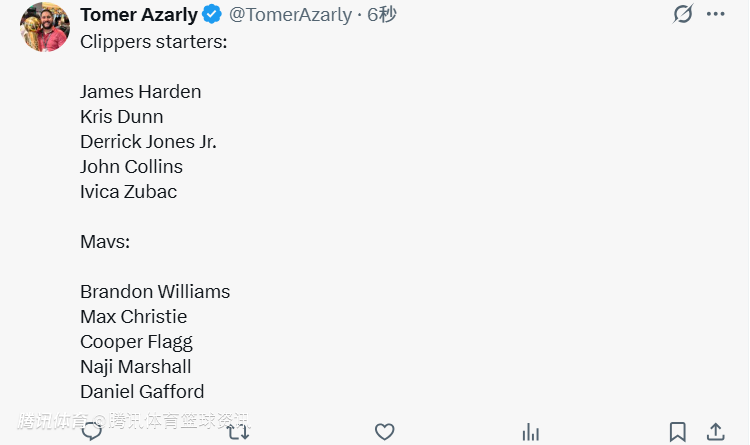Click the blue verified badge
Screen dimensions: 750x445
click(x=213, y=15)
